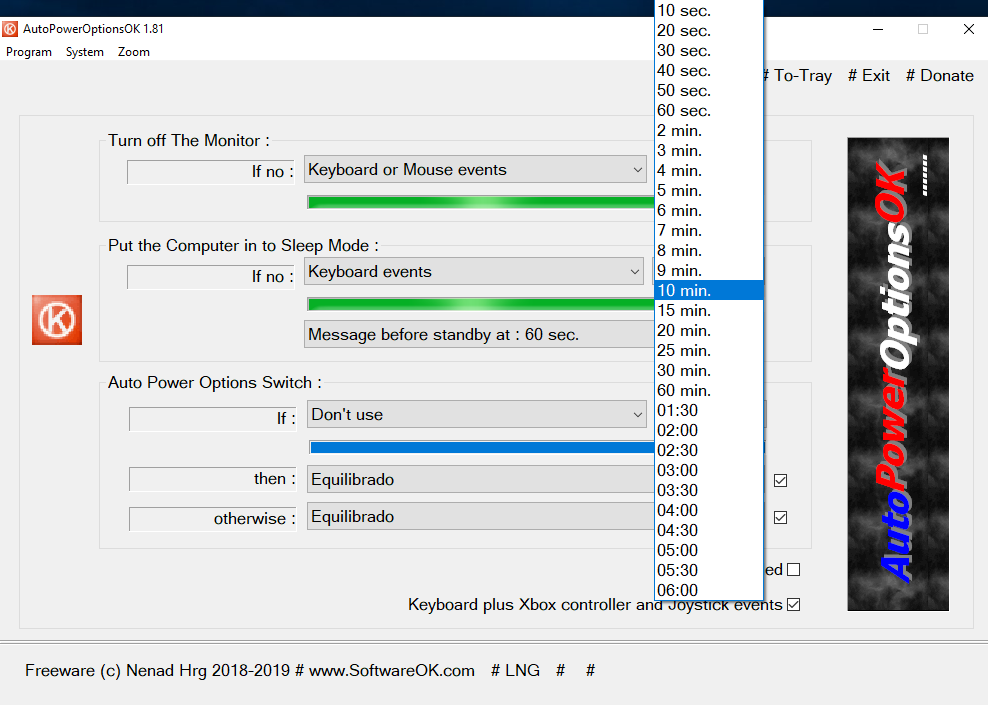988x705 pixels.
Task: Select 8 min. in the list
Action: click(709, 251)
